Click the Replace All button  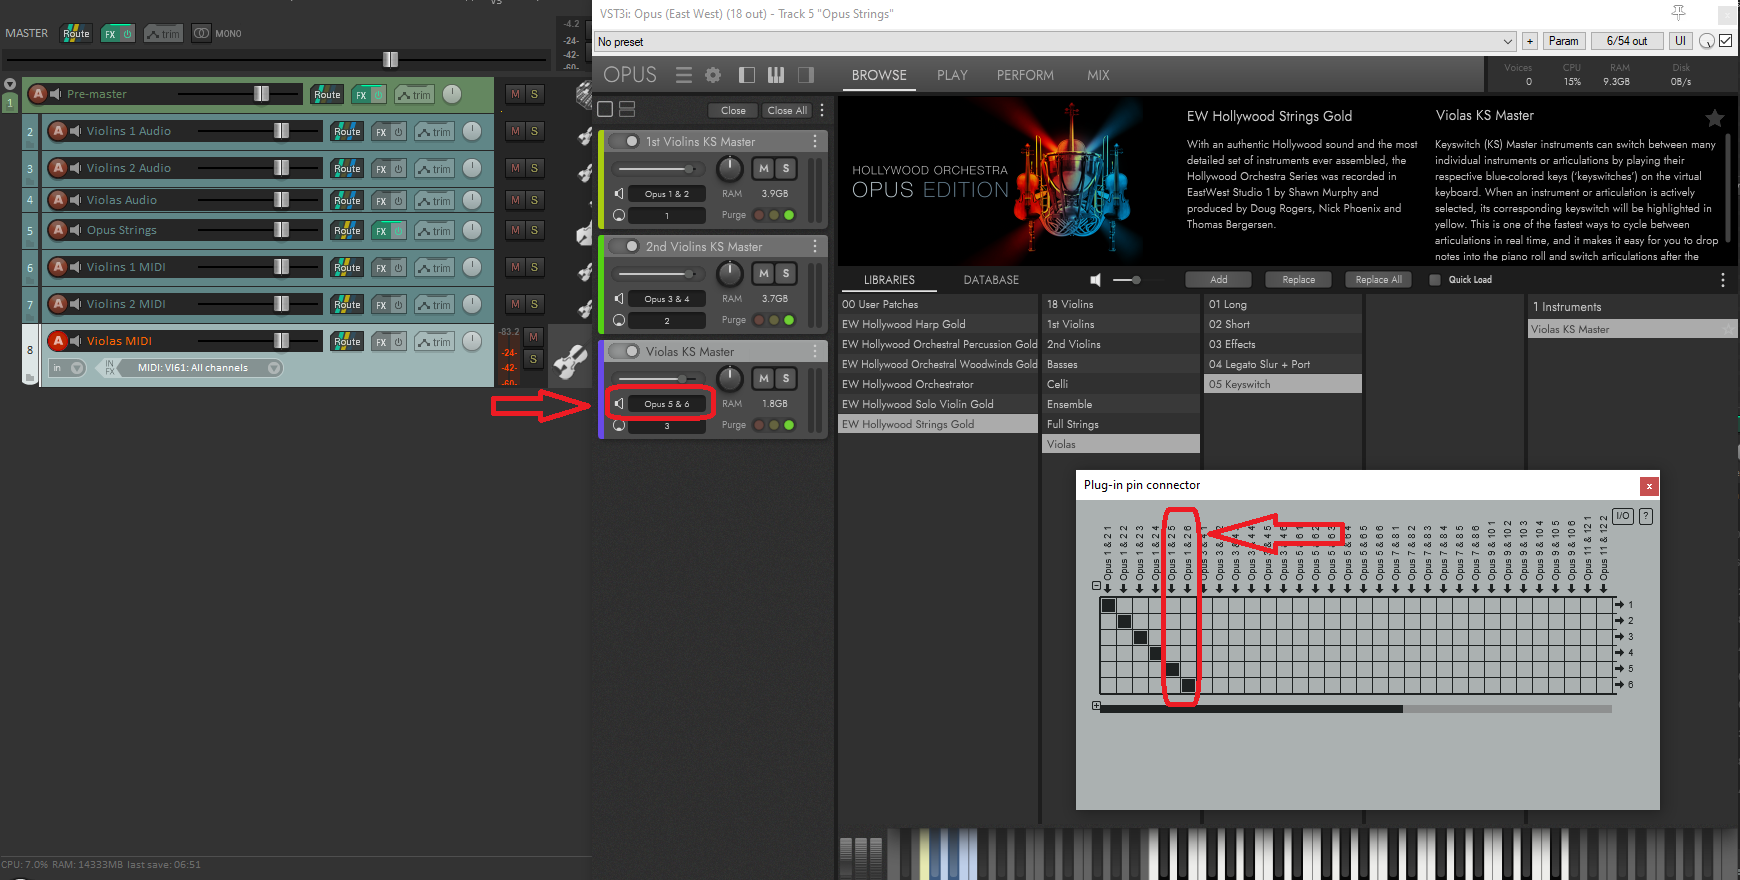pos(1378,280)
